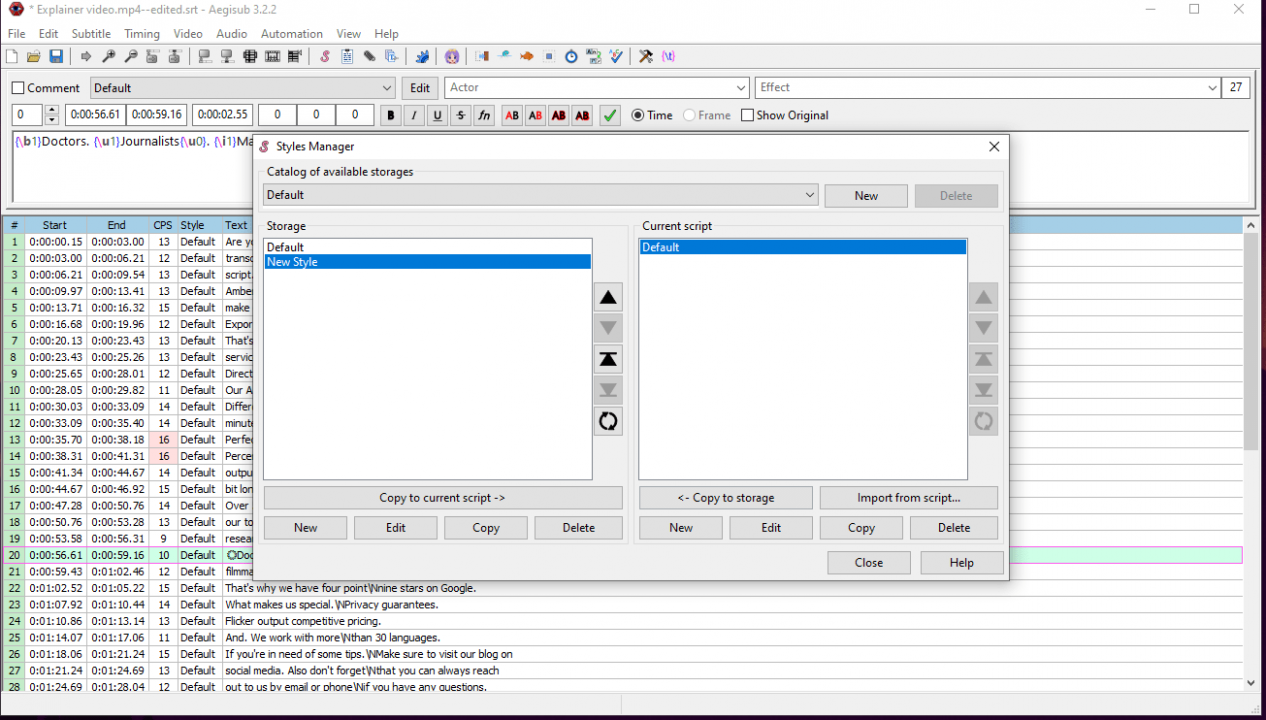Click the New storage catalog button
The height and width of the screenshot is (720, 1266).
(866, 196)
